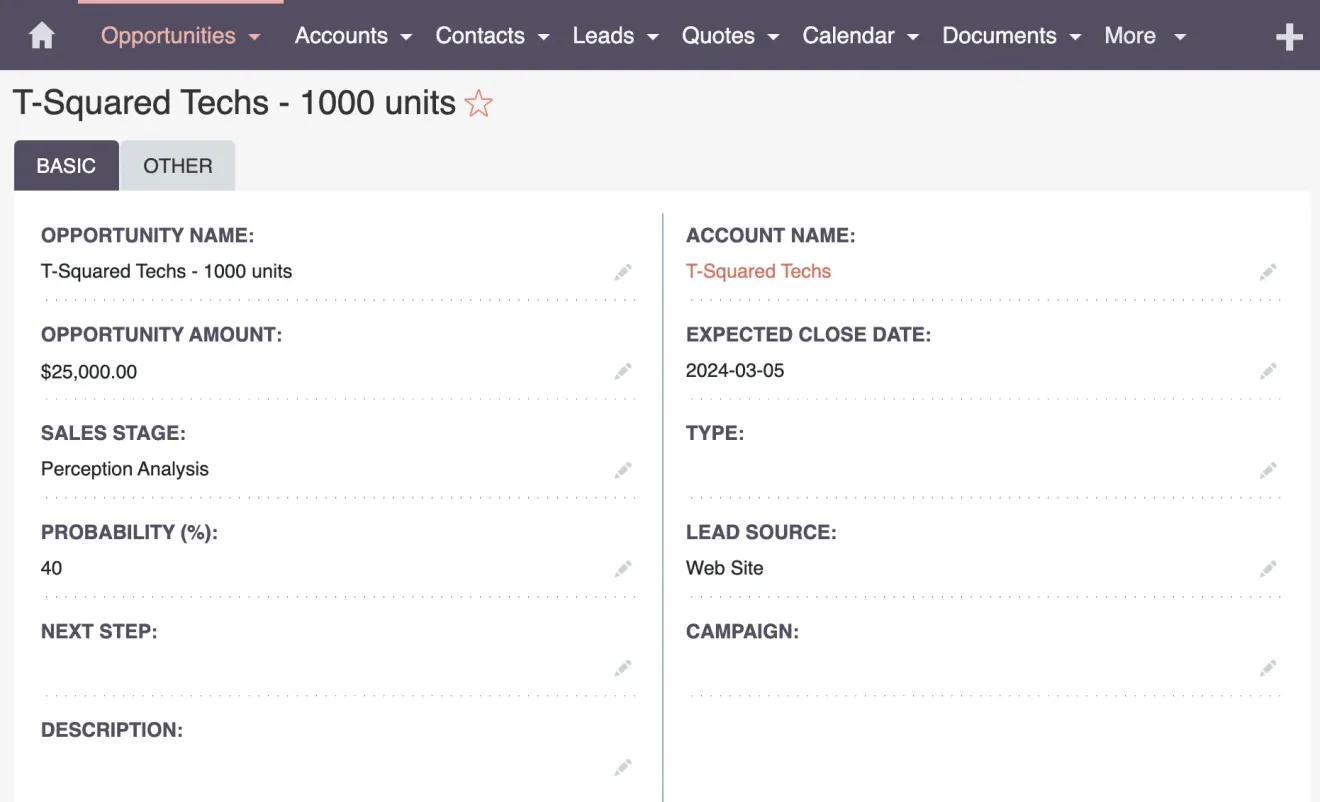Expand the Accounts dropdown menu

tap(352, 35)
